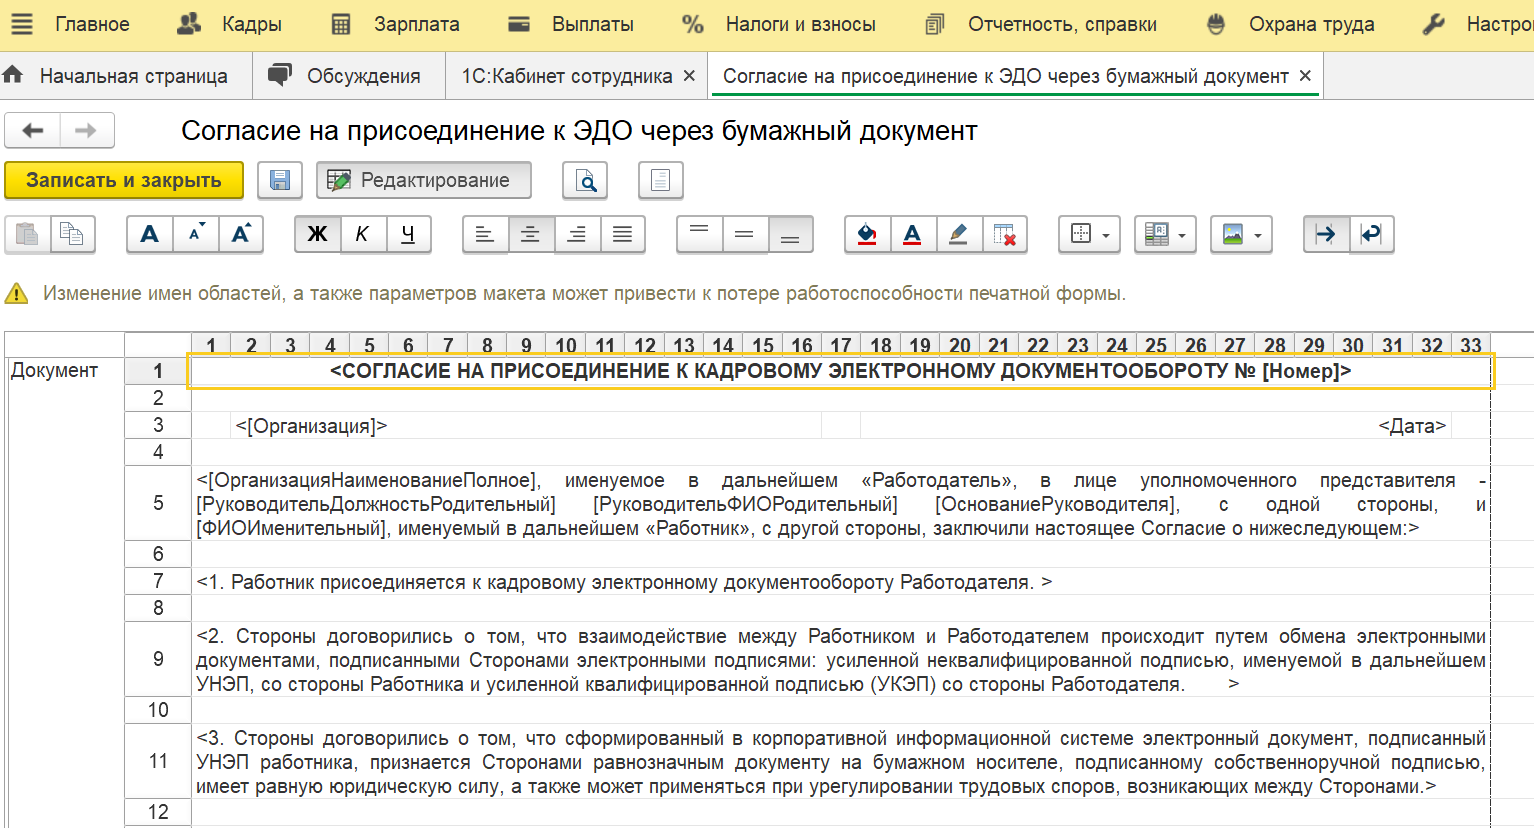Align the cell content to the top
The height and width of the screenshot is (828, 1534).
pyautogui.click(x=699, y=234)
